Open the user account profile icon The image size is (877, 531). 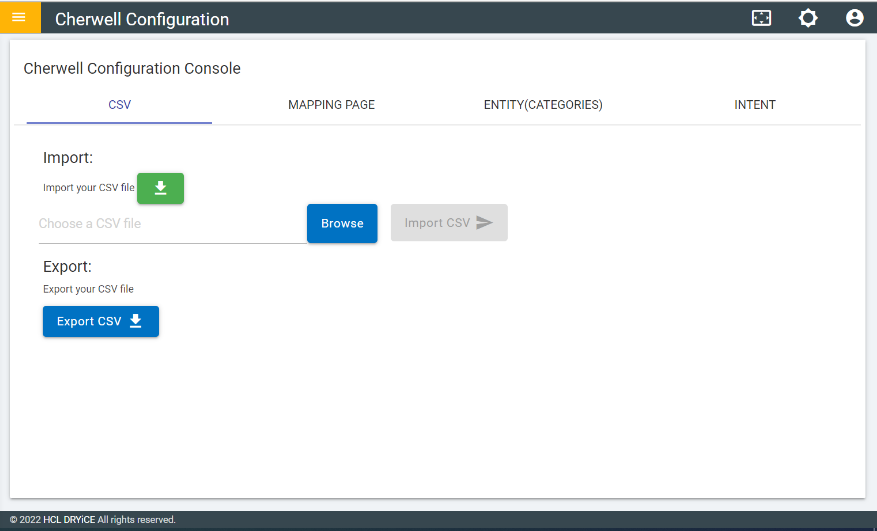(854, 18)
